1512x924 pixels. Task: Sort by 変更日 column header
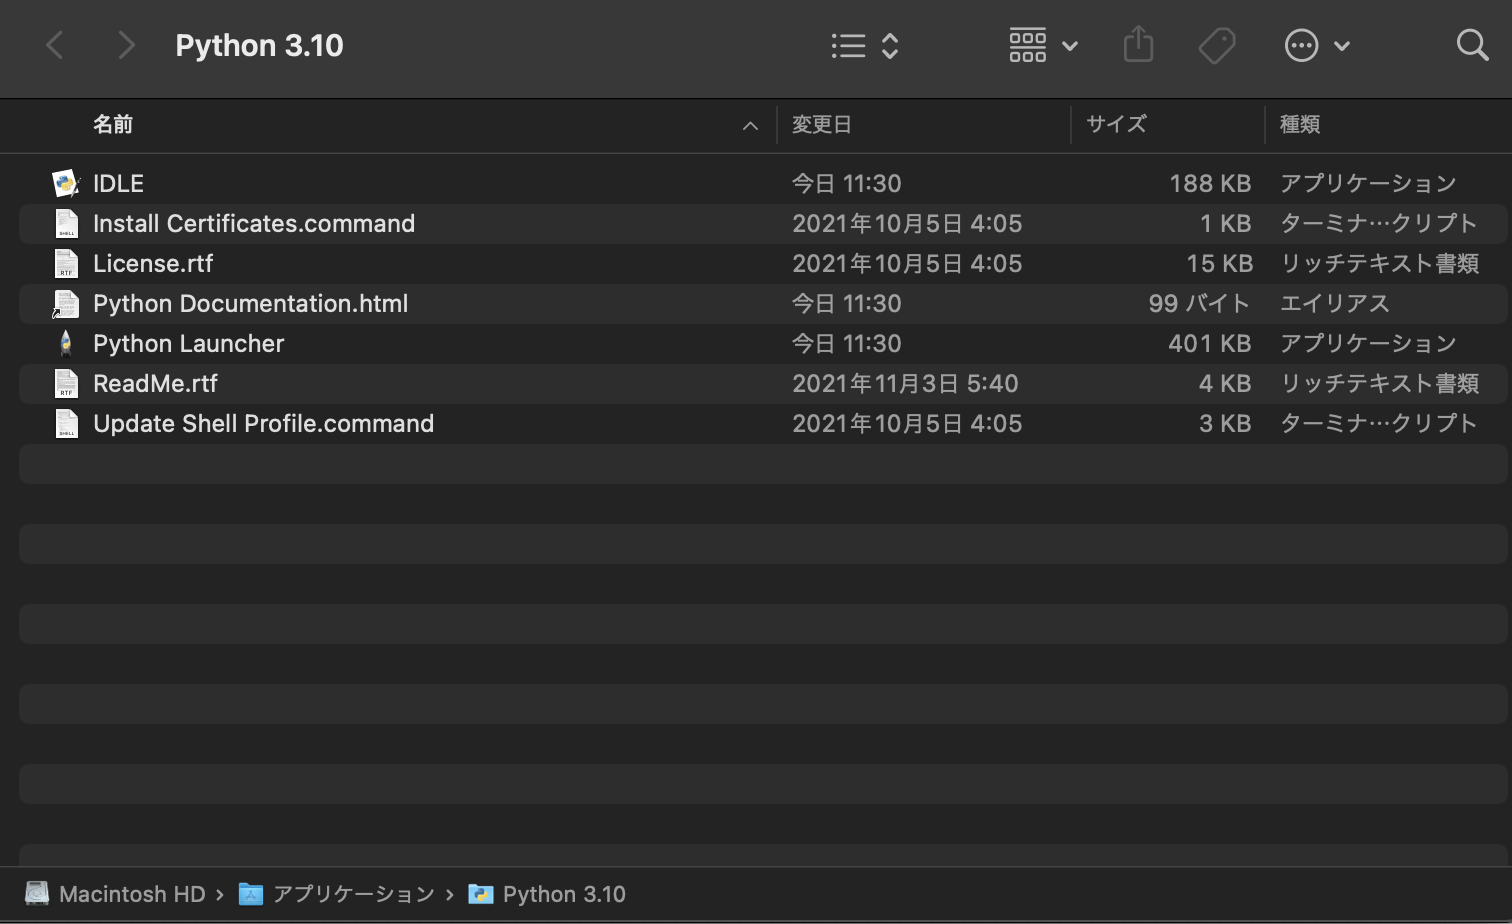coord(822,125)
